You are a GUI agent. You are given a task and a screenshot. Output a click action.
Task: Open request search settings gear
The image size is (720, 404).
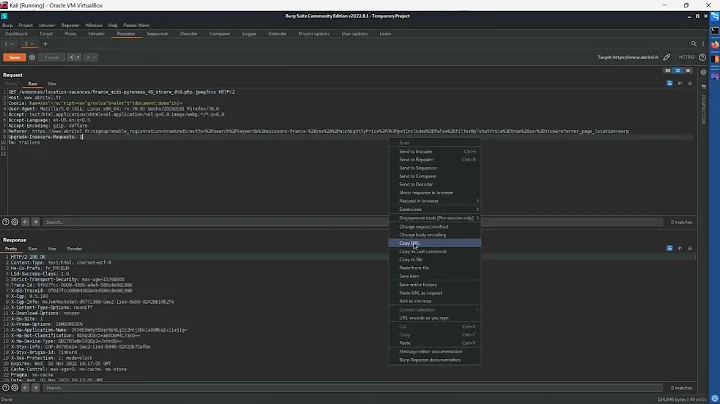click(15, 222)
